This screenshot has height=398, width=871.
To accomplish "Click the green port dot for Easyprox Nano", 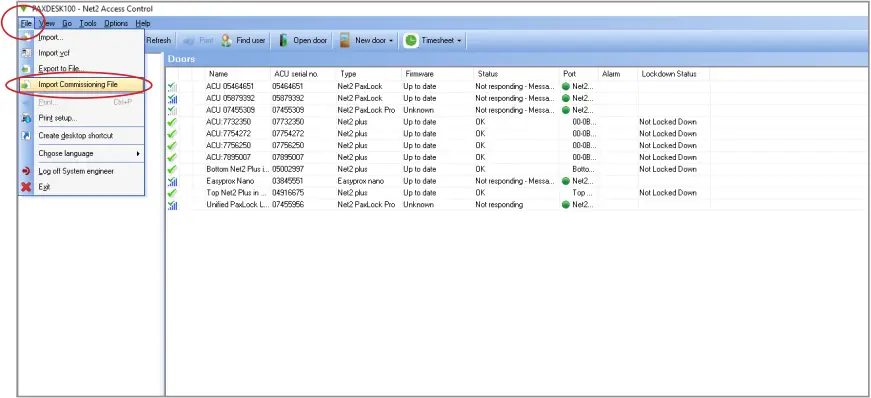I will (566, 181).
